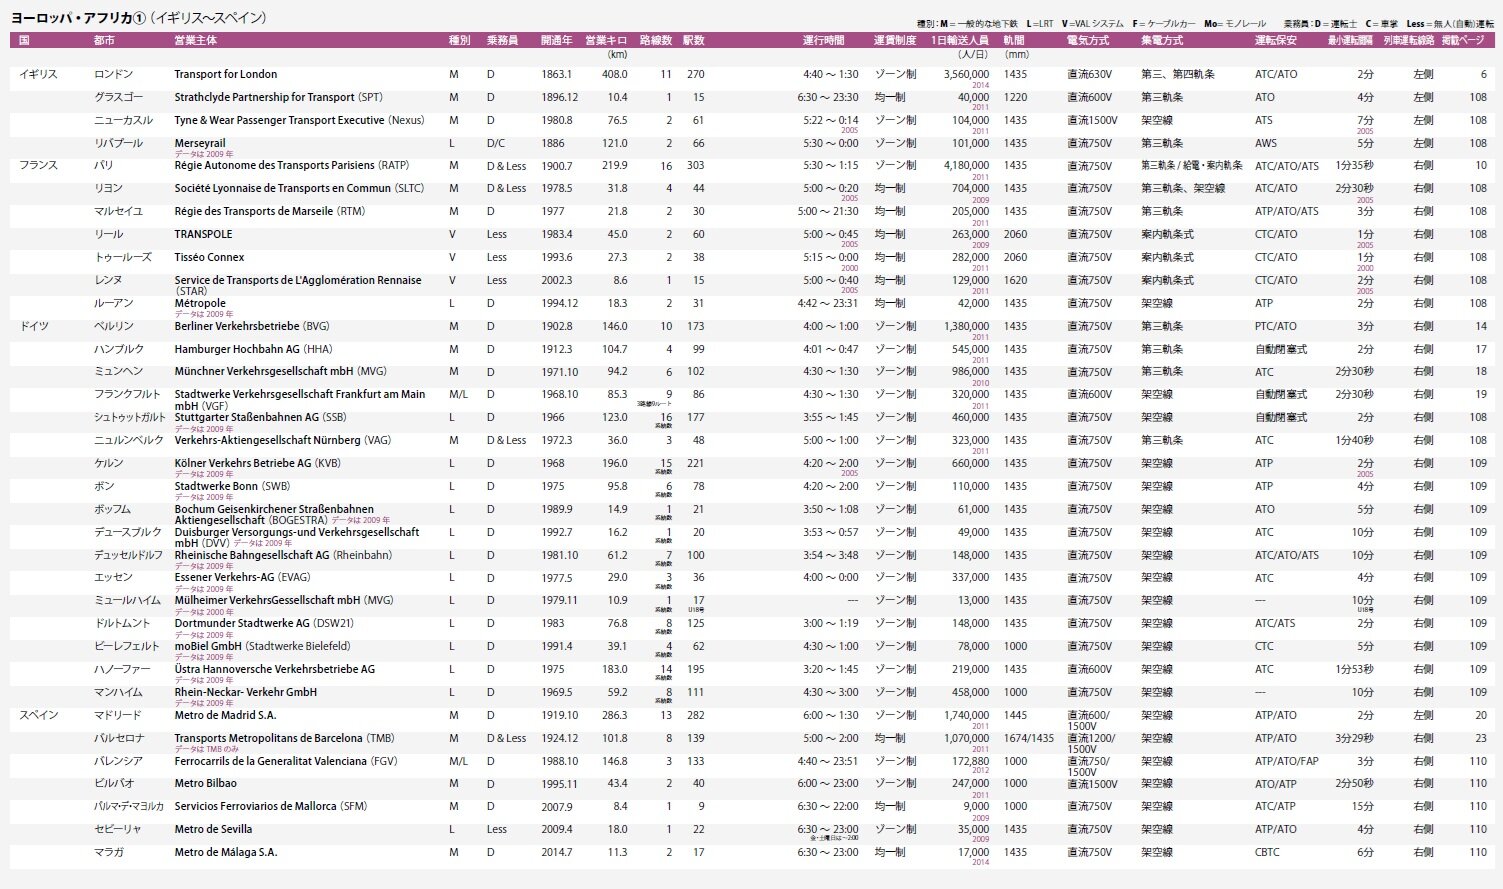Select the country label "ドイツ"
The height and width of the screenshot is (889, 1503).
click(34, 327)
